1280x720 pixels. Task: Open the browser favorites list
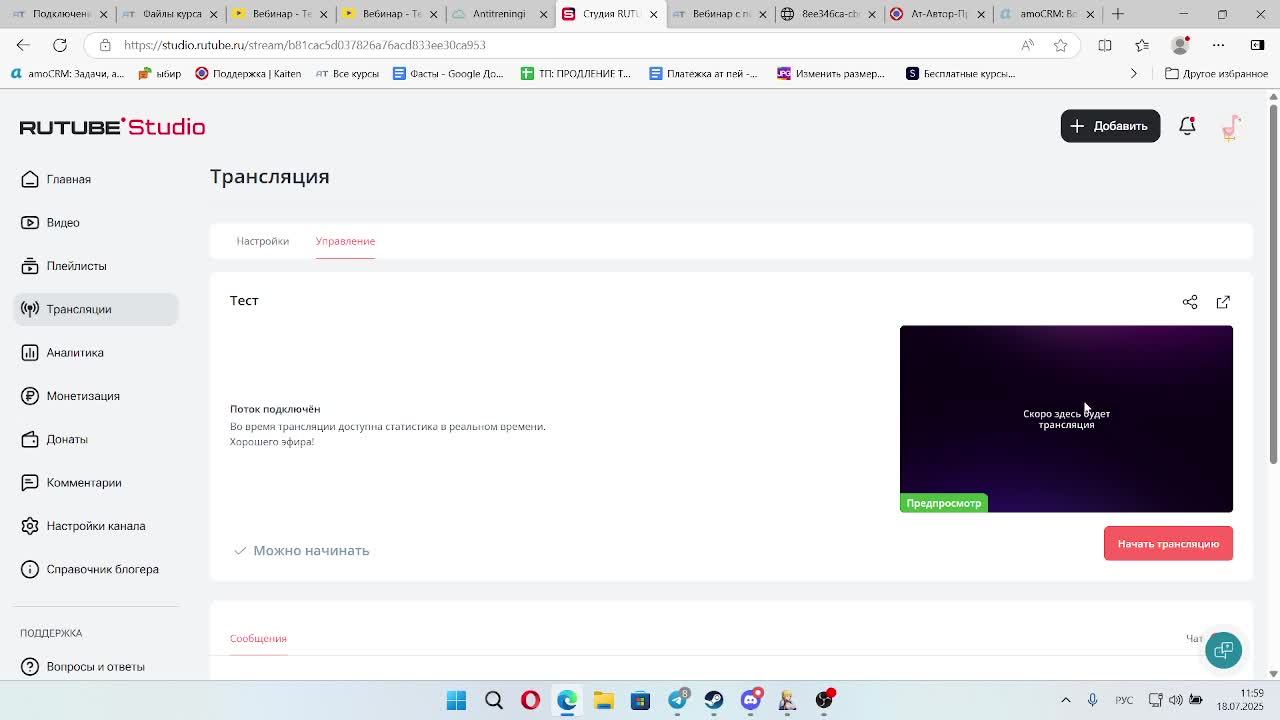(x=1142, y=45)
